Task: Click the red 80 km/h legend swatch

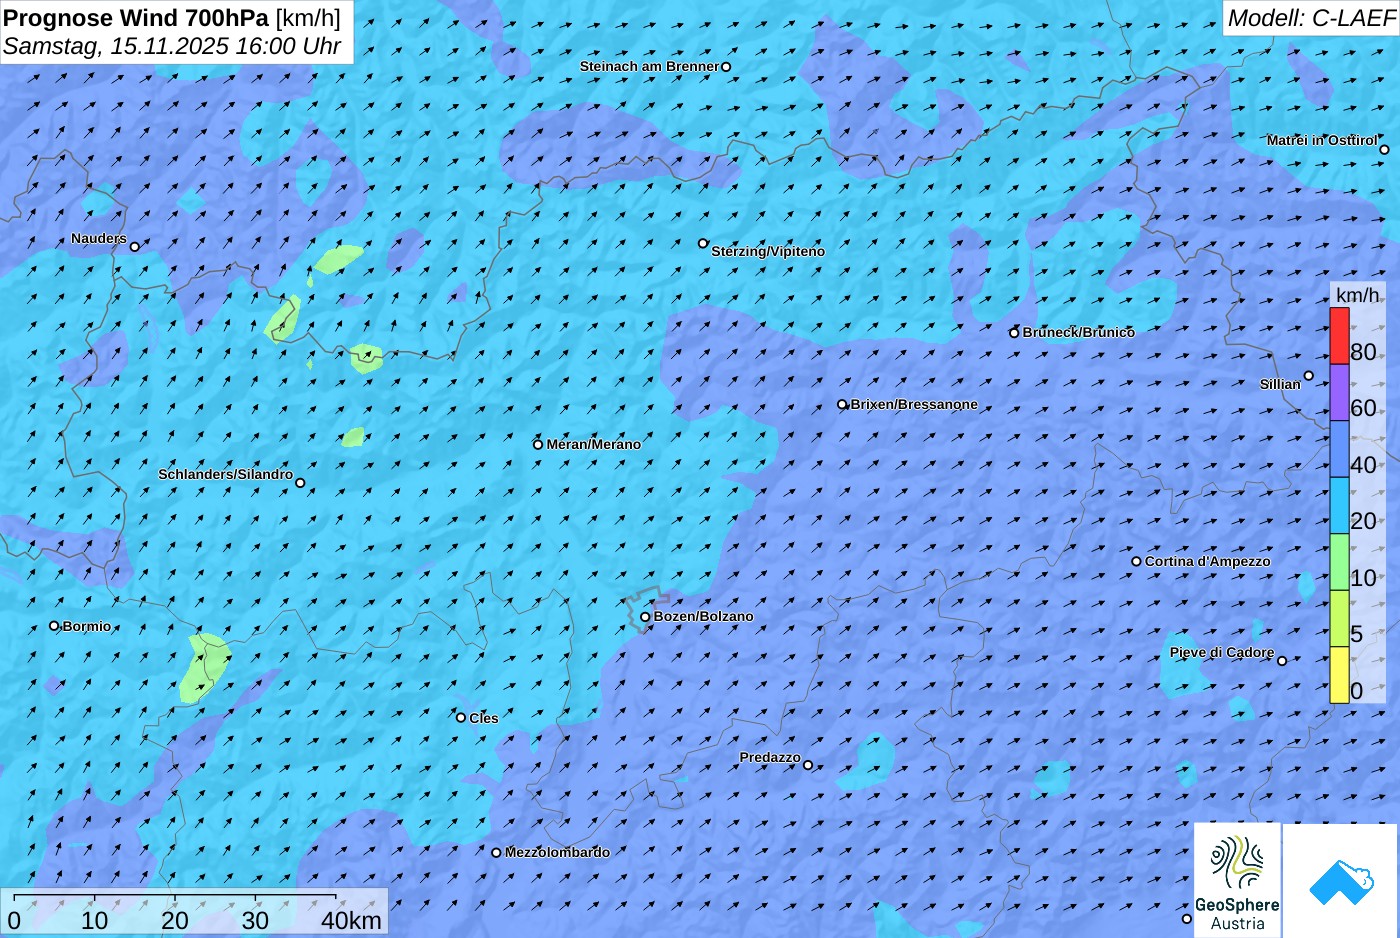Action: click(1339, 336)
